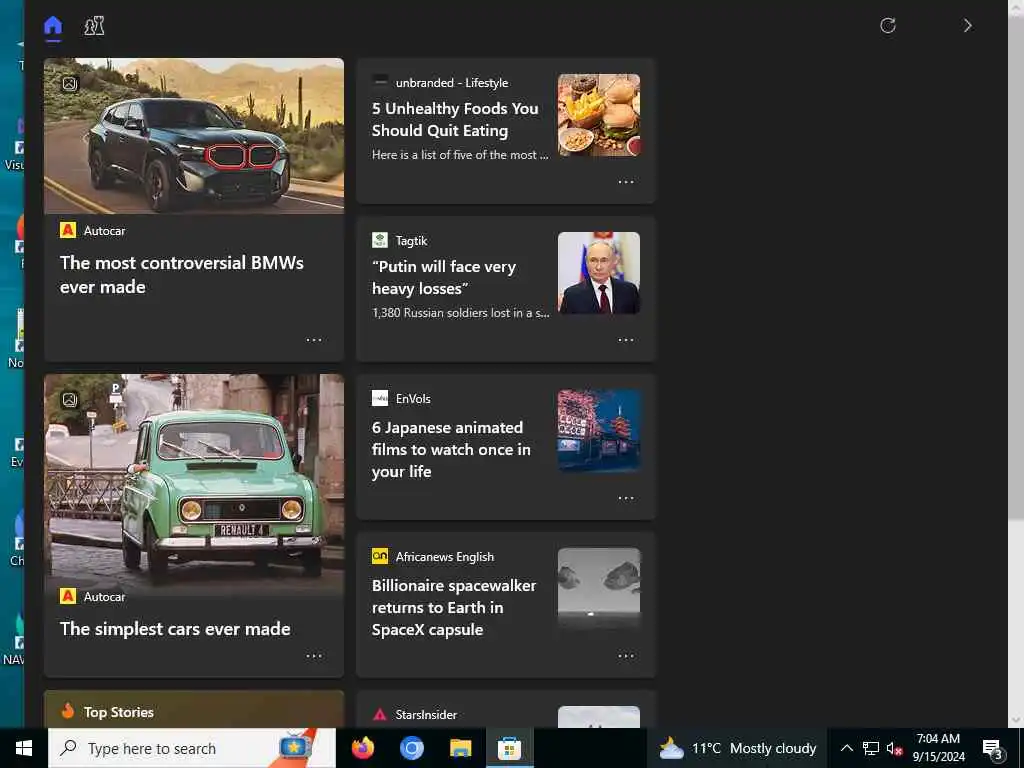The width and height of the screenshot is (1024, 768).
Task: Click the Tagtik source logo
Action: 379,240
